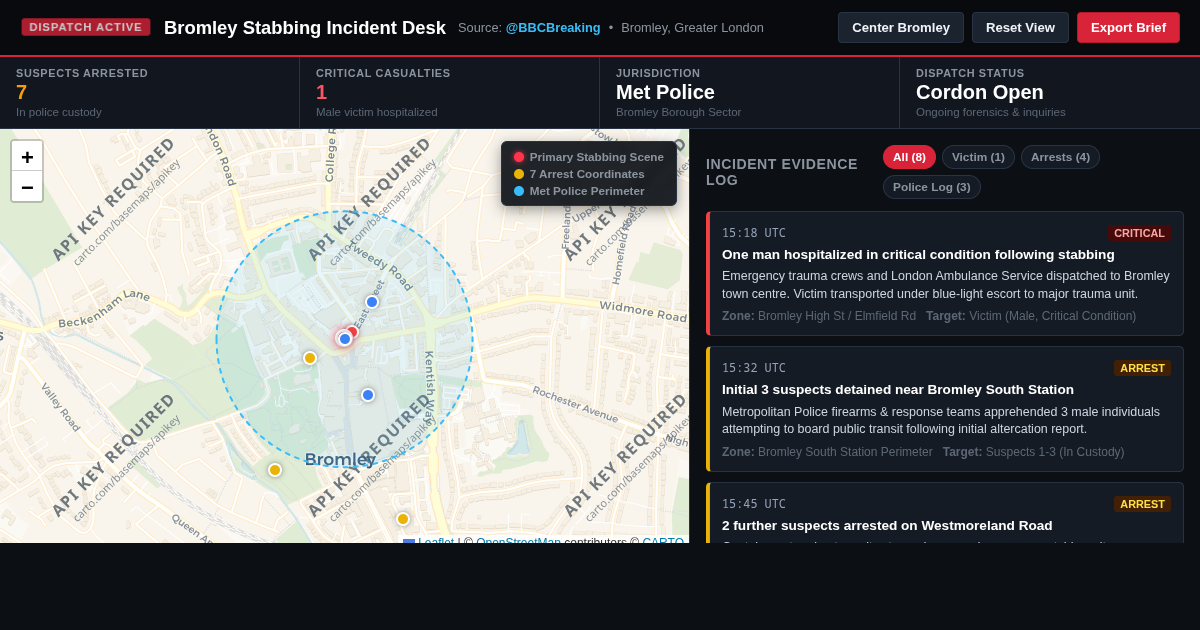Click ARREST tag on 15:32 UTC entry
Image resolution: width=1200 pixels, height=630 pixels.
(x=1142, y=368)
